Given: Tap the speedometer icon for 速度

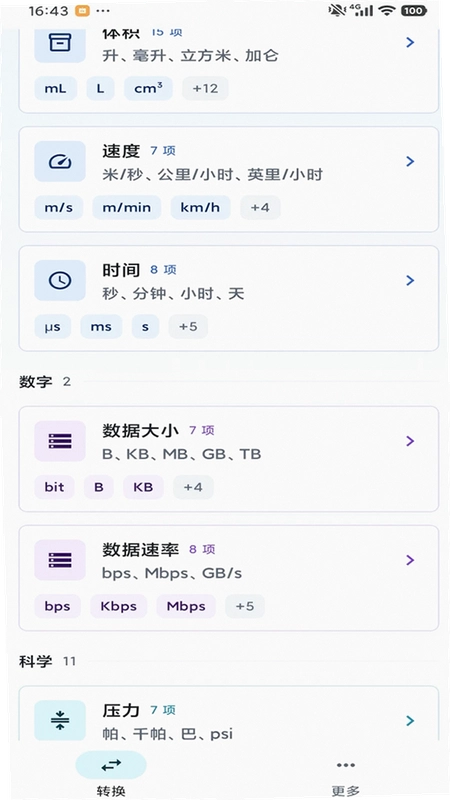Looking at the screenshot, I should (60, 161).
